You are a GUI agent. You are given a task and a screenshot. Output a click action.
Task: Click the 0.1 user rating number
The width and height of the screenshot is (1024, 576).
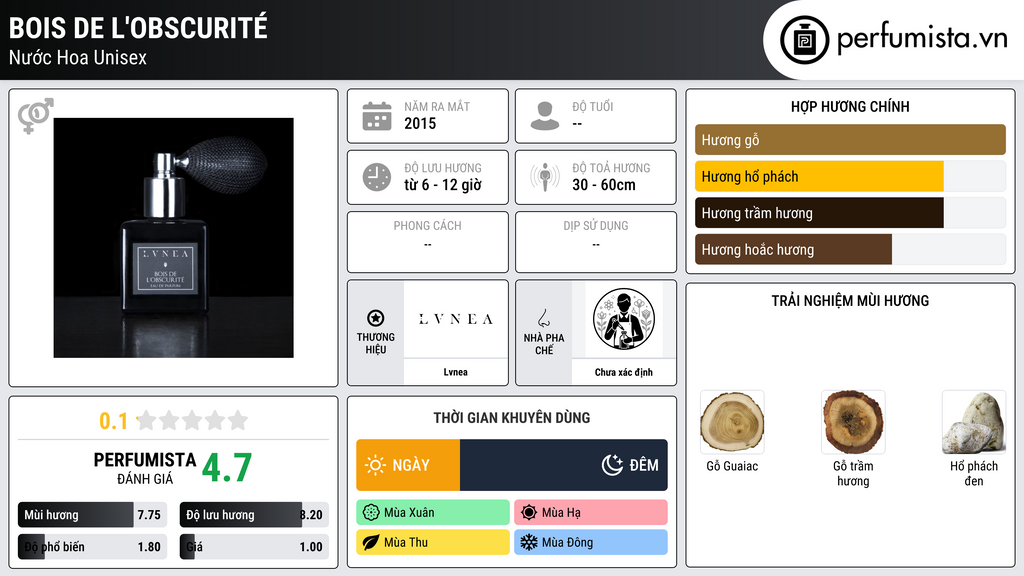coord(114,421)
